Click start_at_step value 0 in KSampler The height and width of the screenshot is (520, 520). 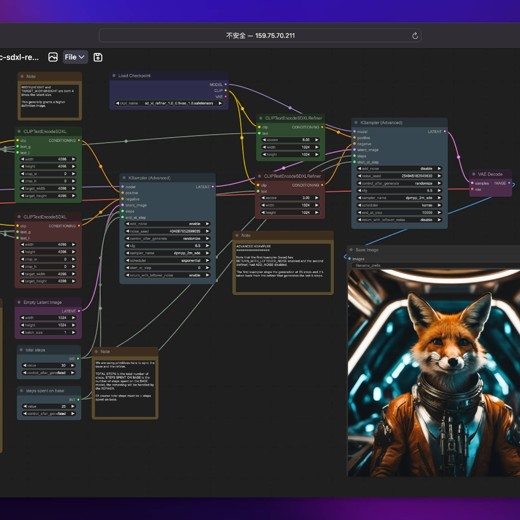pyautogui.click(x=167, y=268)
